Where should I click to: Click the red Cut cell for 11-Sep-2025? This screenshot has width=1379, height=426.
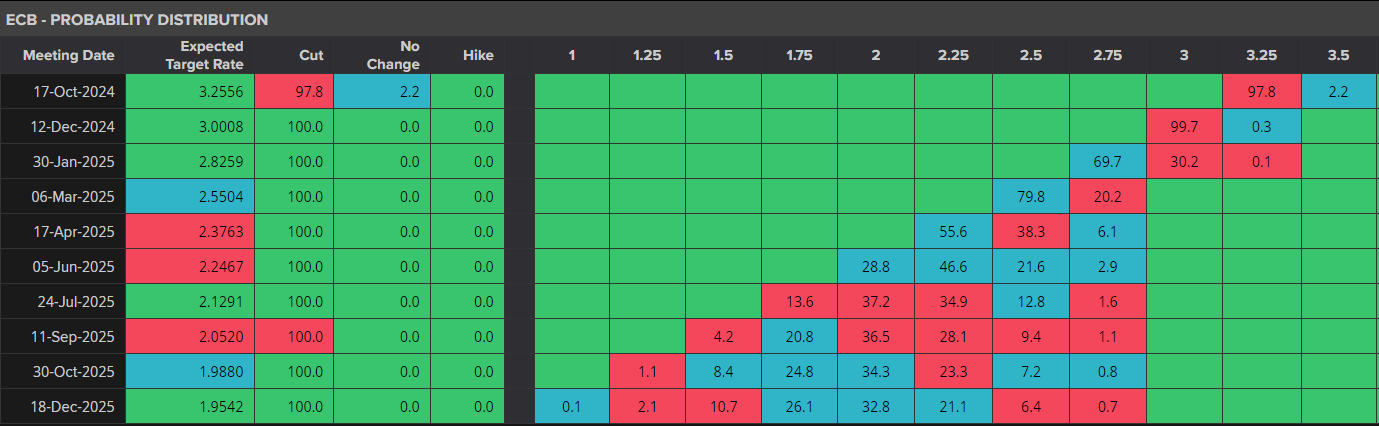click(x=294, y=337)
